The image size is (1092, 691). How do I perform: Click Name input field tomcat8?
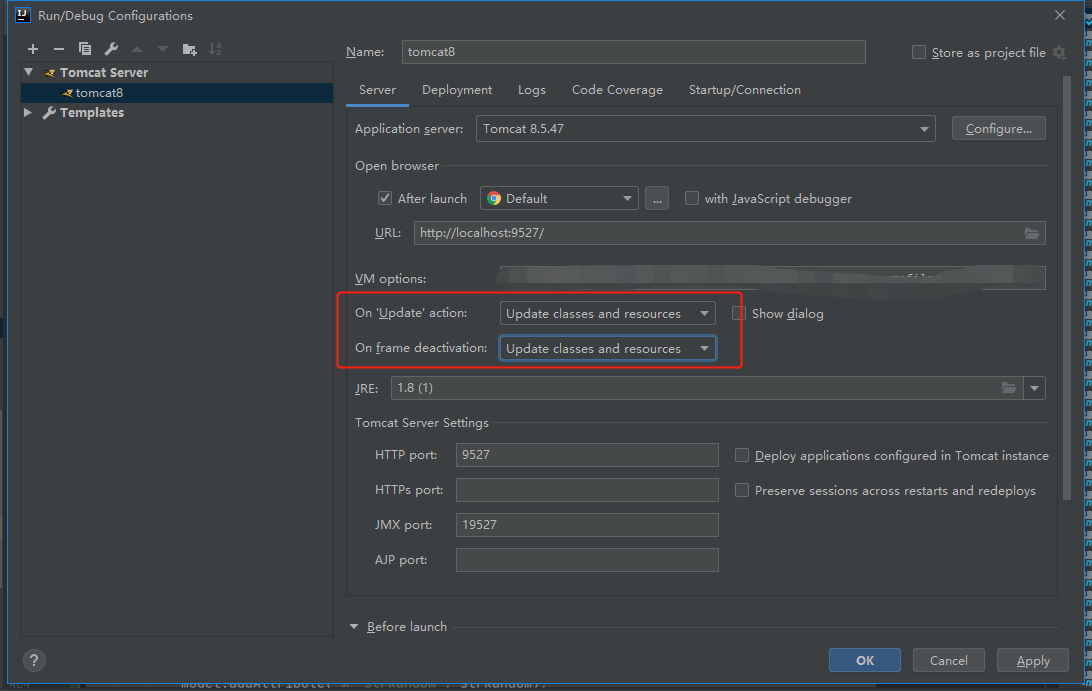pyautogui.click(x=634, y=52)
